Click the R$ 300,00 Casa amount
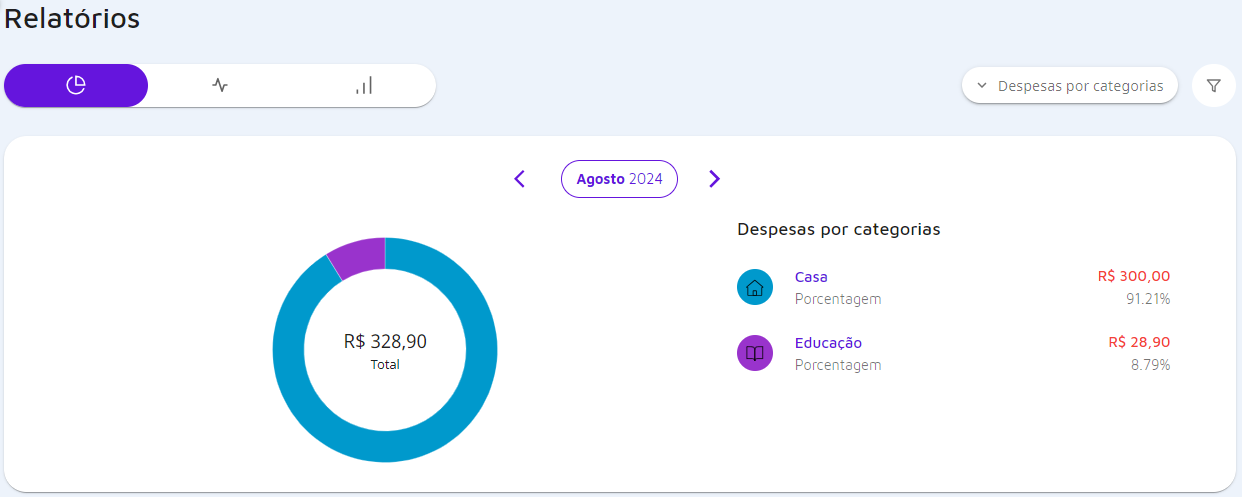The height and width of the screenshot is (497, 1242). 1133,276
